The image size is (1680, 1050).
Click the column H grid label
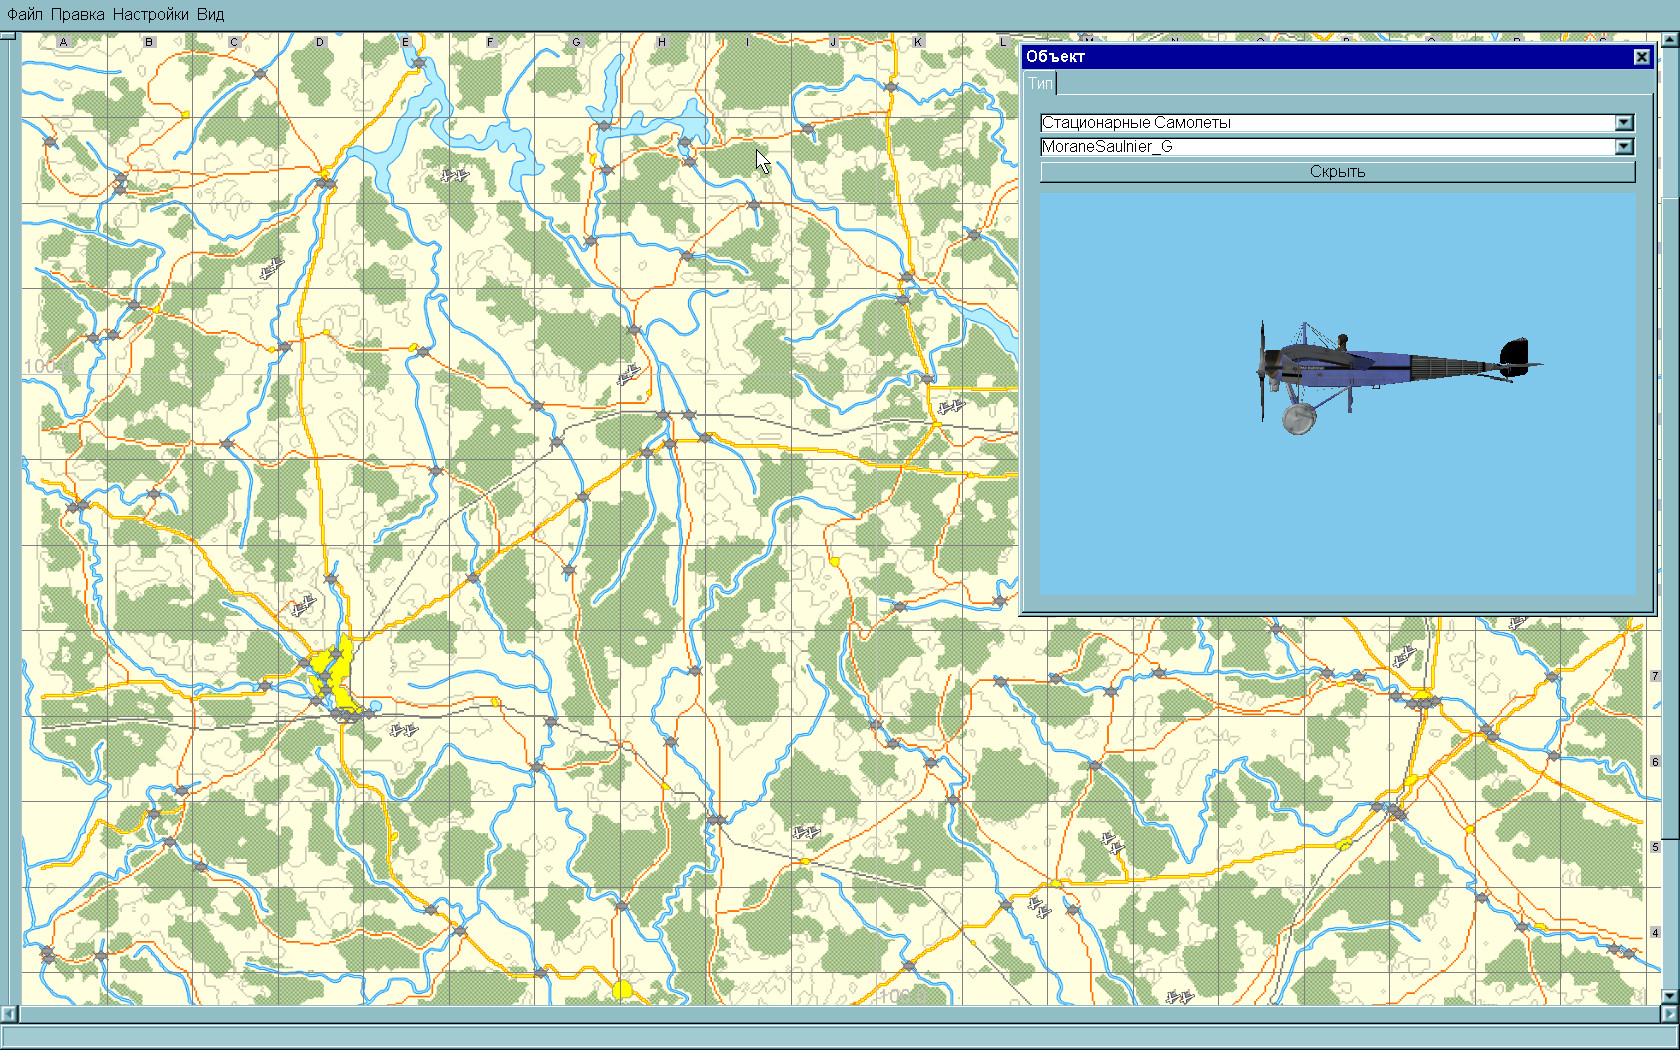[x=661, y=42]
